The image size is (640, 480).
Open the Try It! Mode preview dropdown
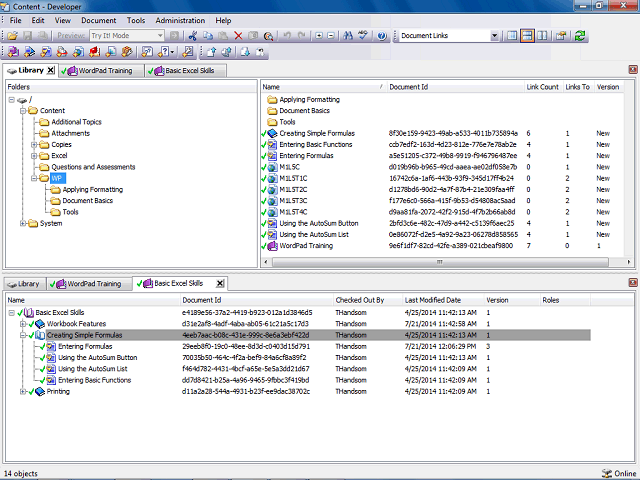pos(160,36)
